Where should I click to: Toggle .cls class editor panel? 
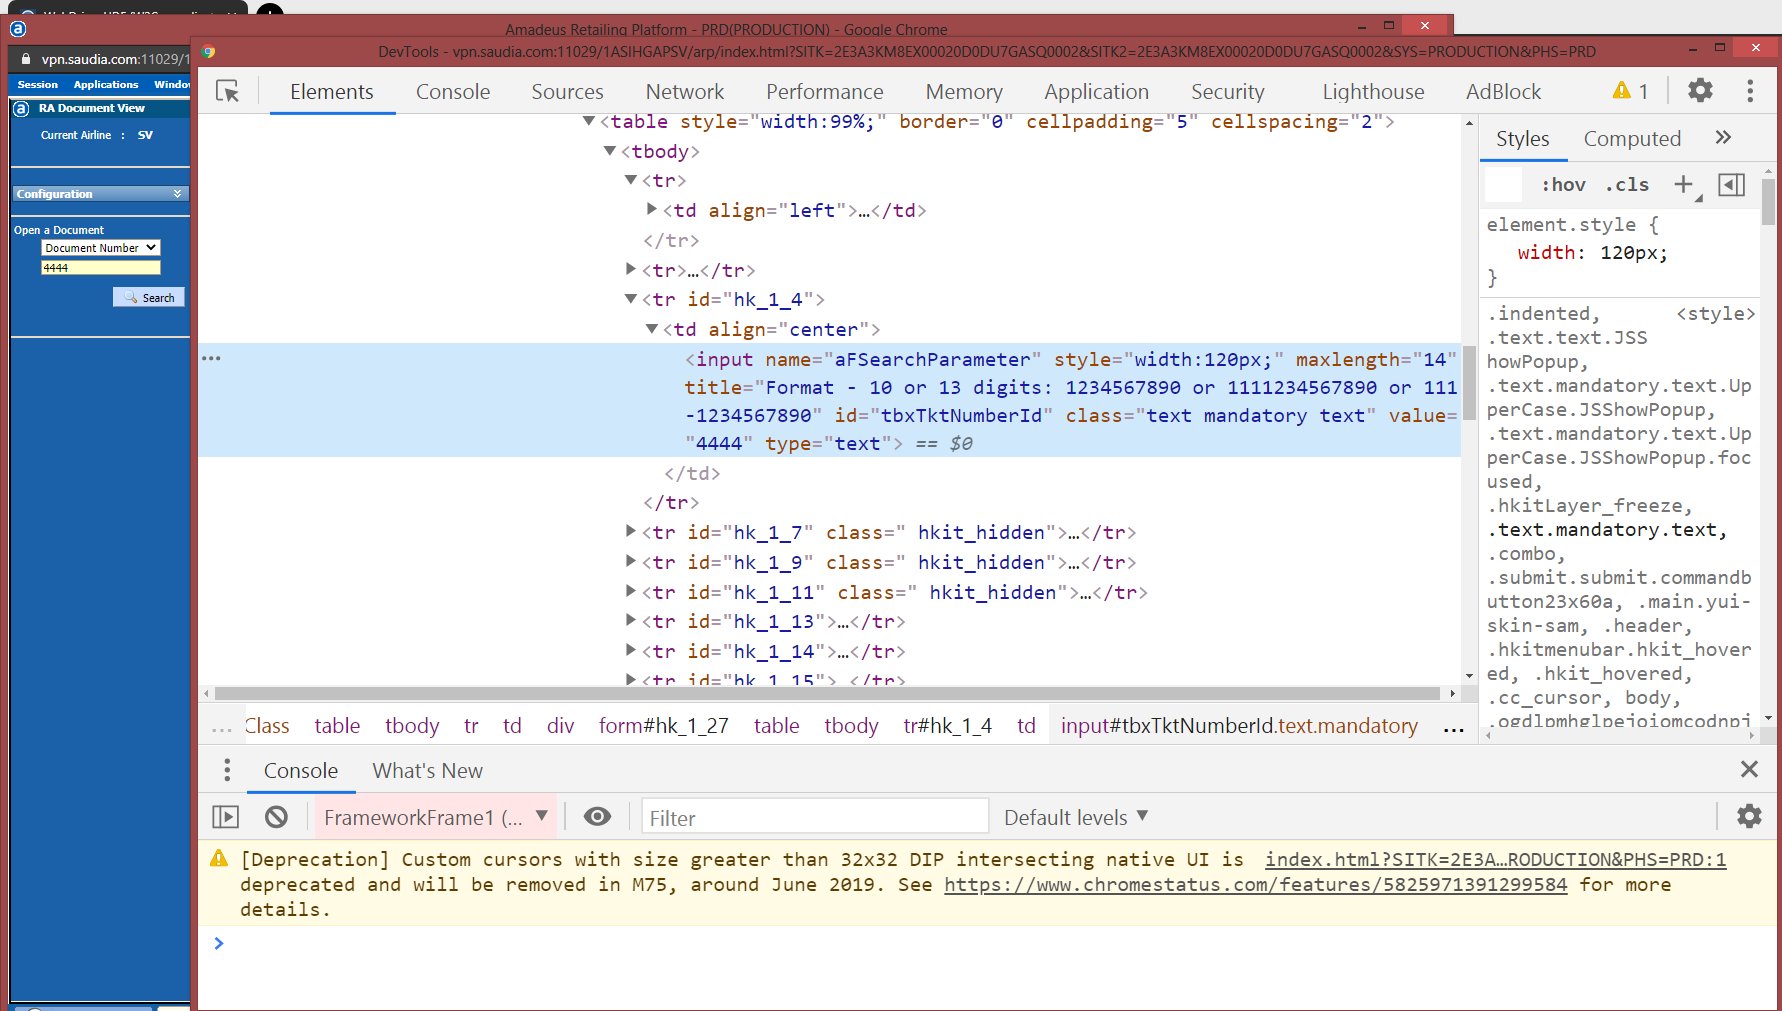pos(1626,184)
